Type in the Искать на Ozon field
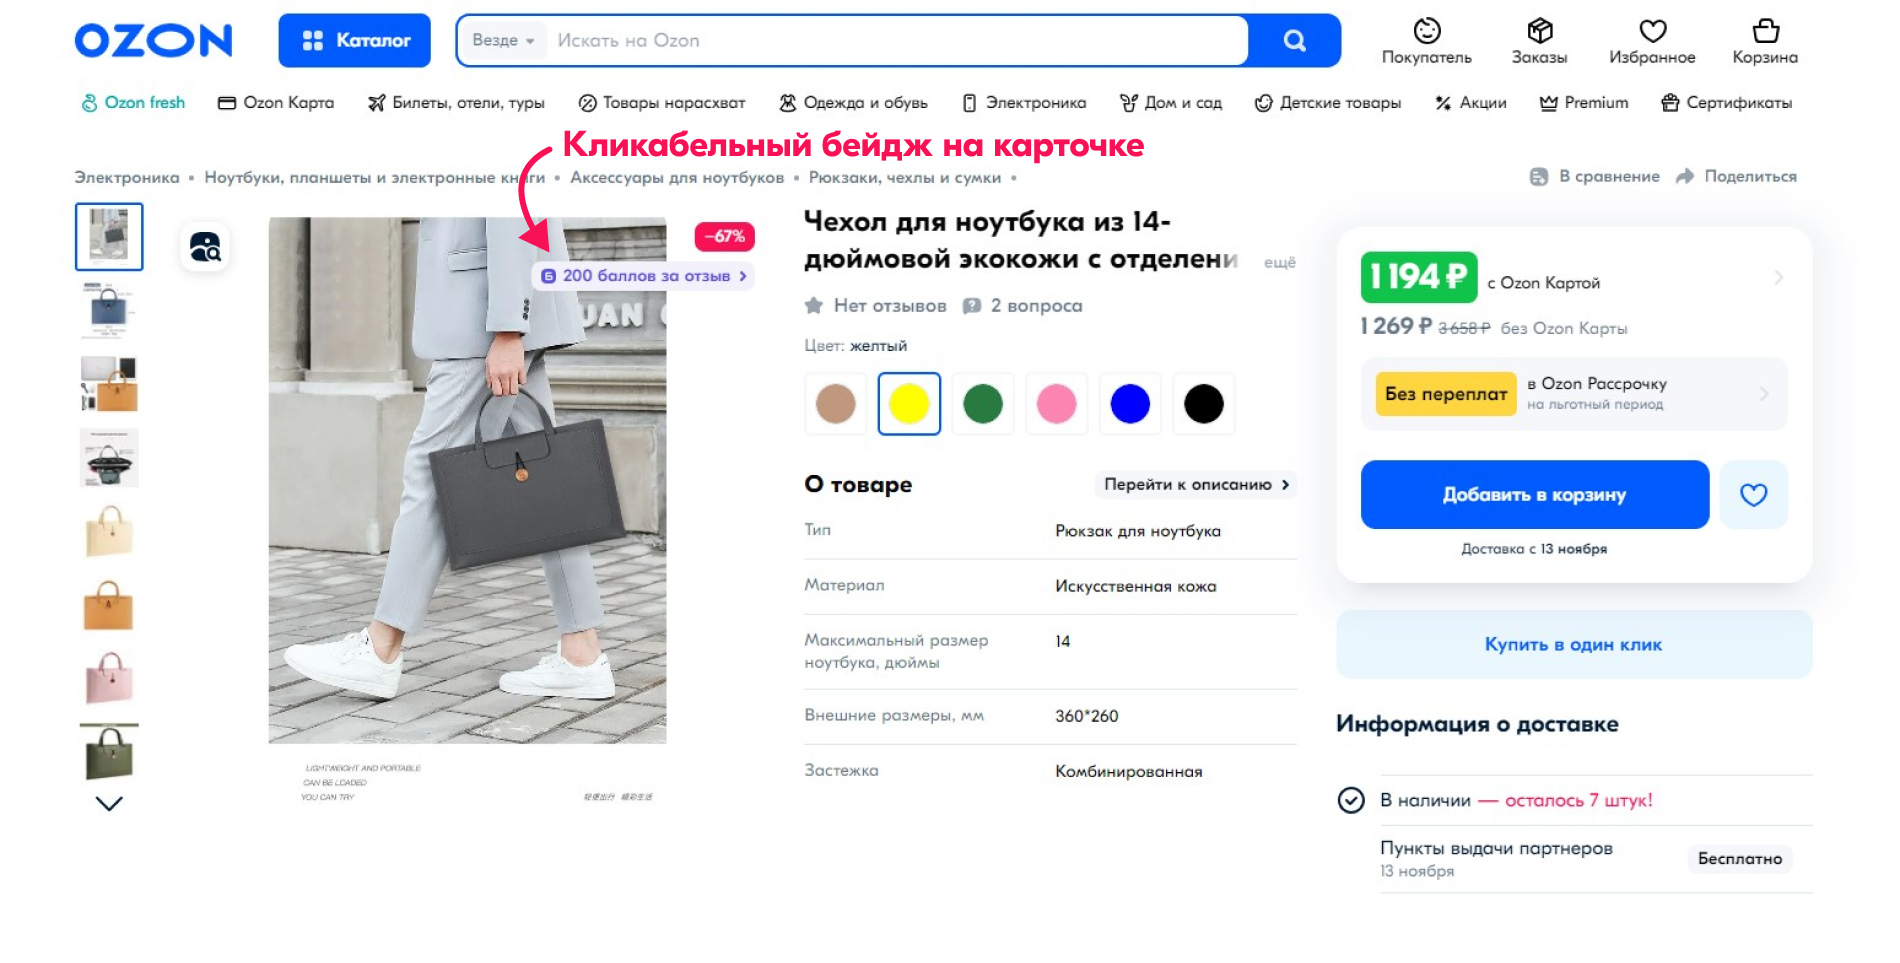The height and width of the screenshot is (963, 1900). point(890,41)
